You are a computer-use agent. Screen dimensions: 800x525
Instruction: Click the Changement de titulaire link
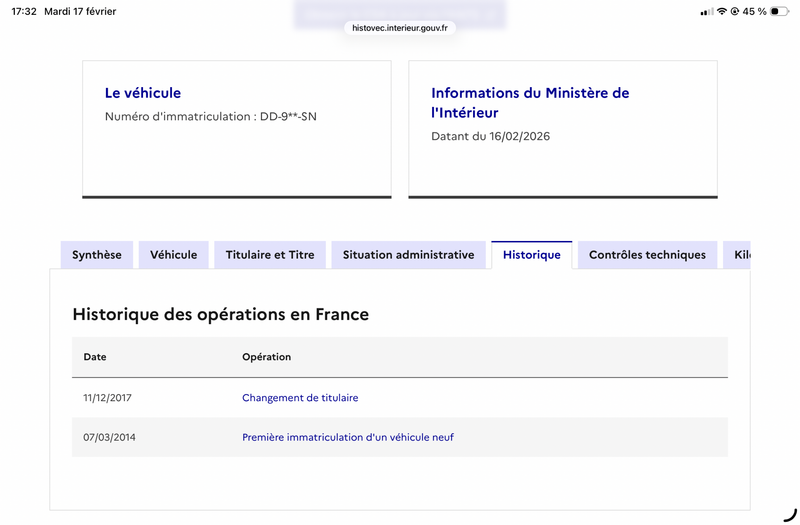point(300,398)
